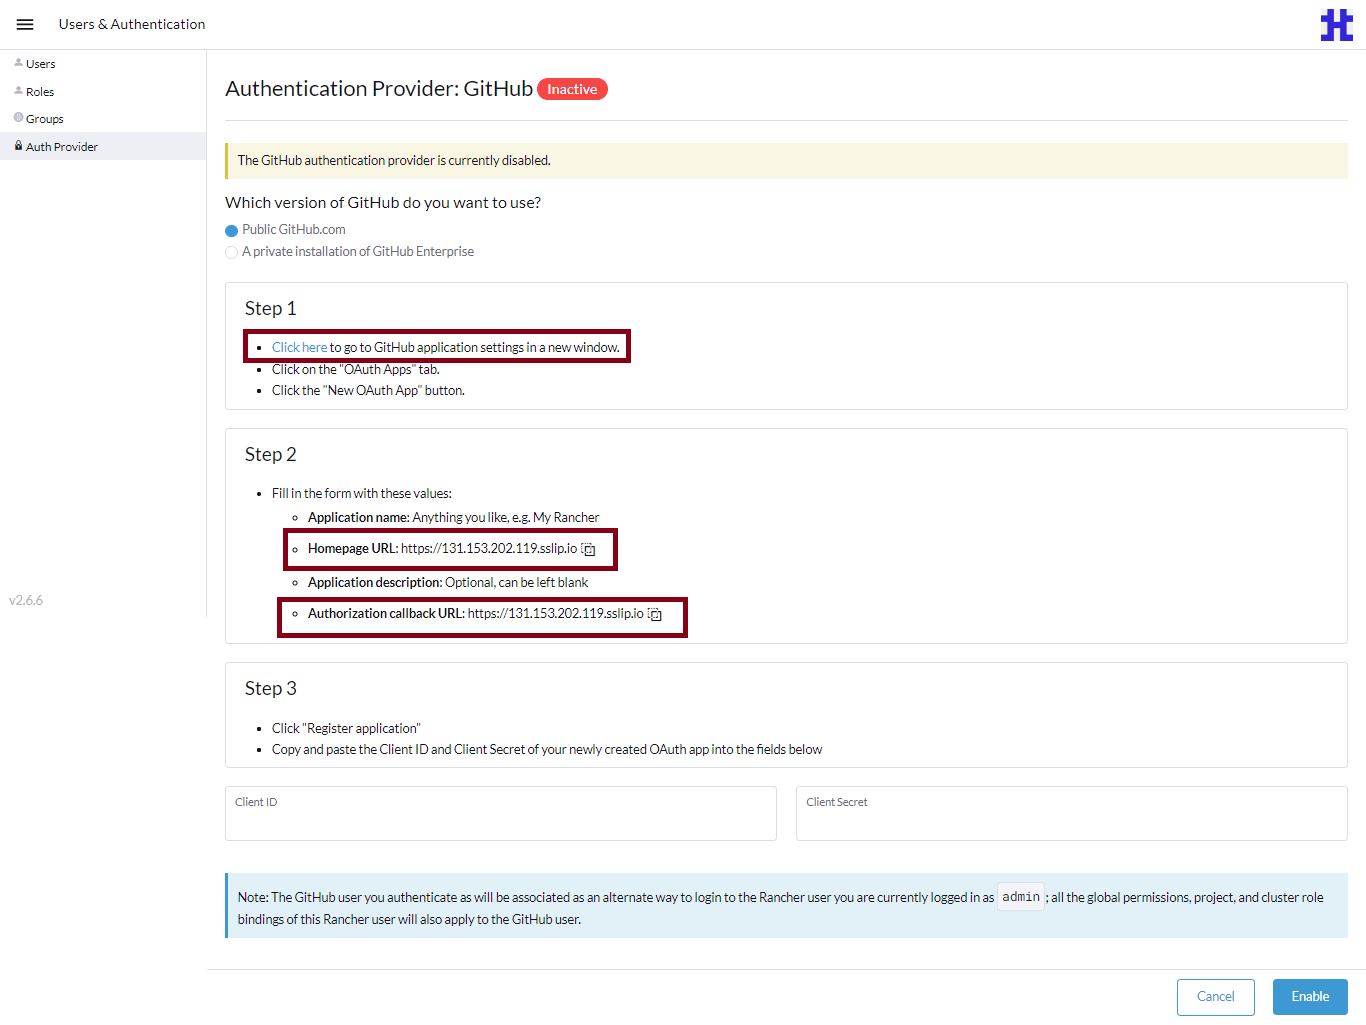Copy the Authorization callback URL
1366x1025 pixels.
coord(655,614)
